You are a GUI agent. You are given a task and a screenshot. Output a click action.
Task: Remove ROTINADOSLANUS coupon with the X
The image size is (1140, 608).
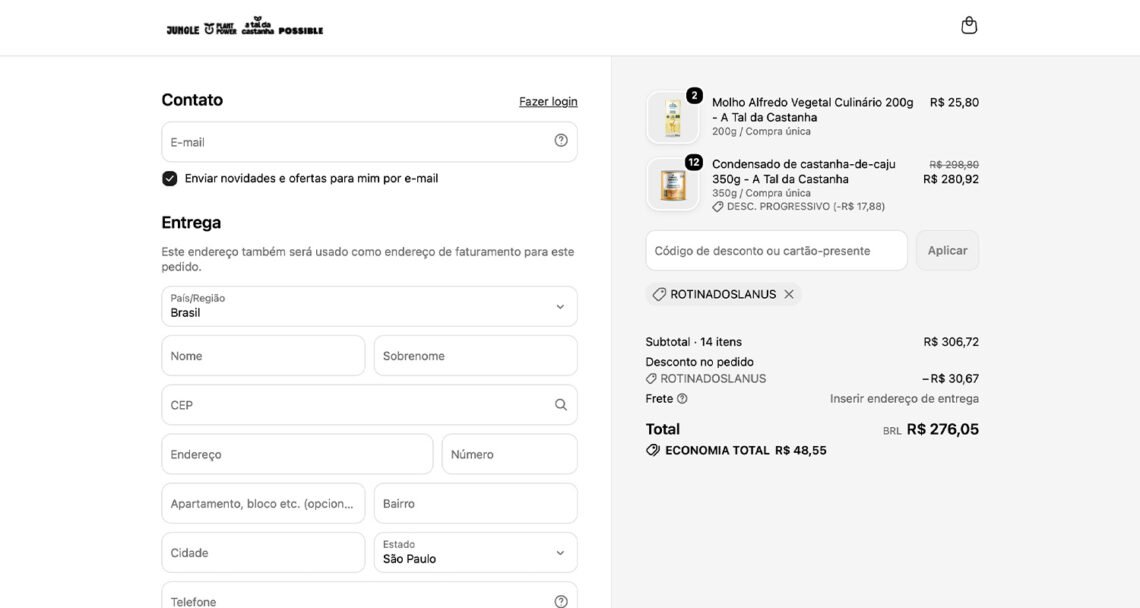789,295
